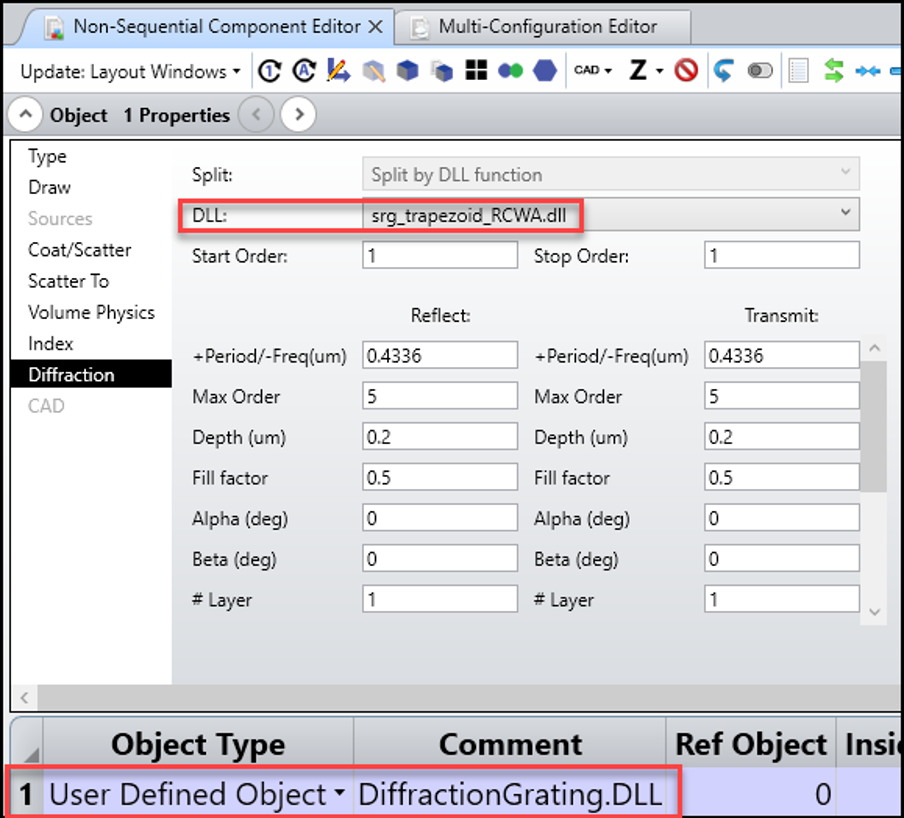Switch to the Multi-Configuration Editor tab

click(x=547, y=27)
